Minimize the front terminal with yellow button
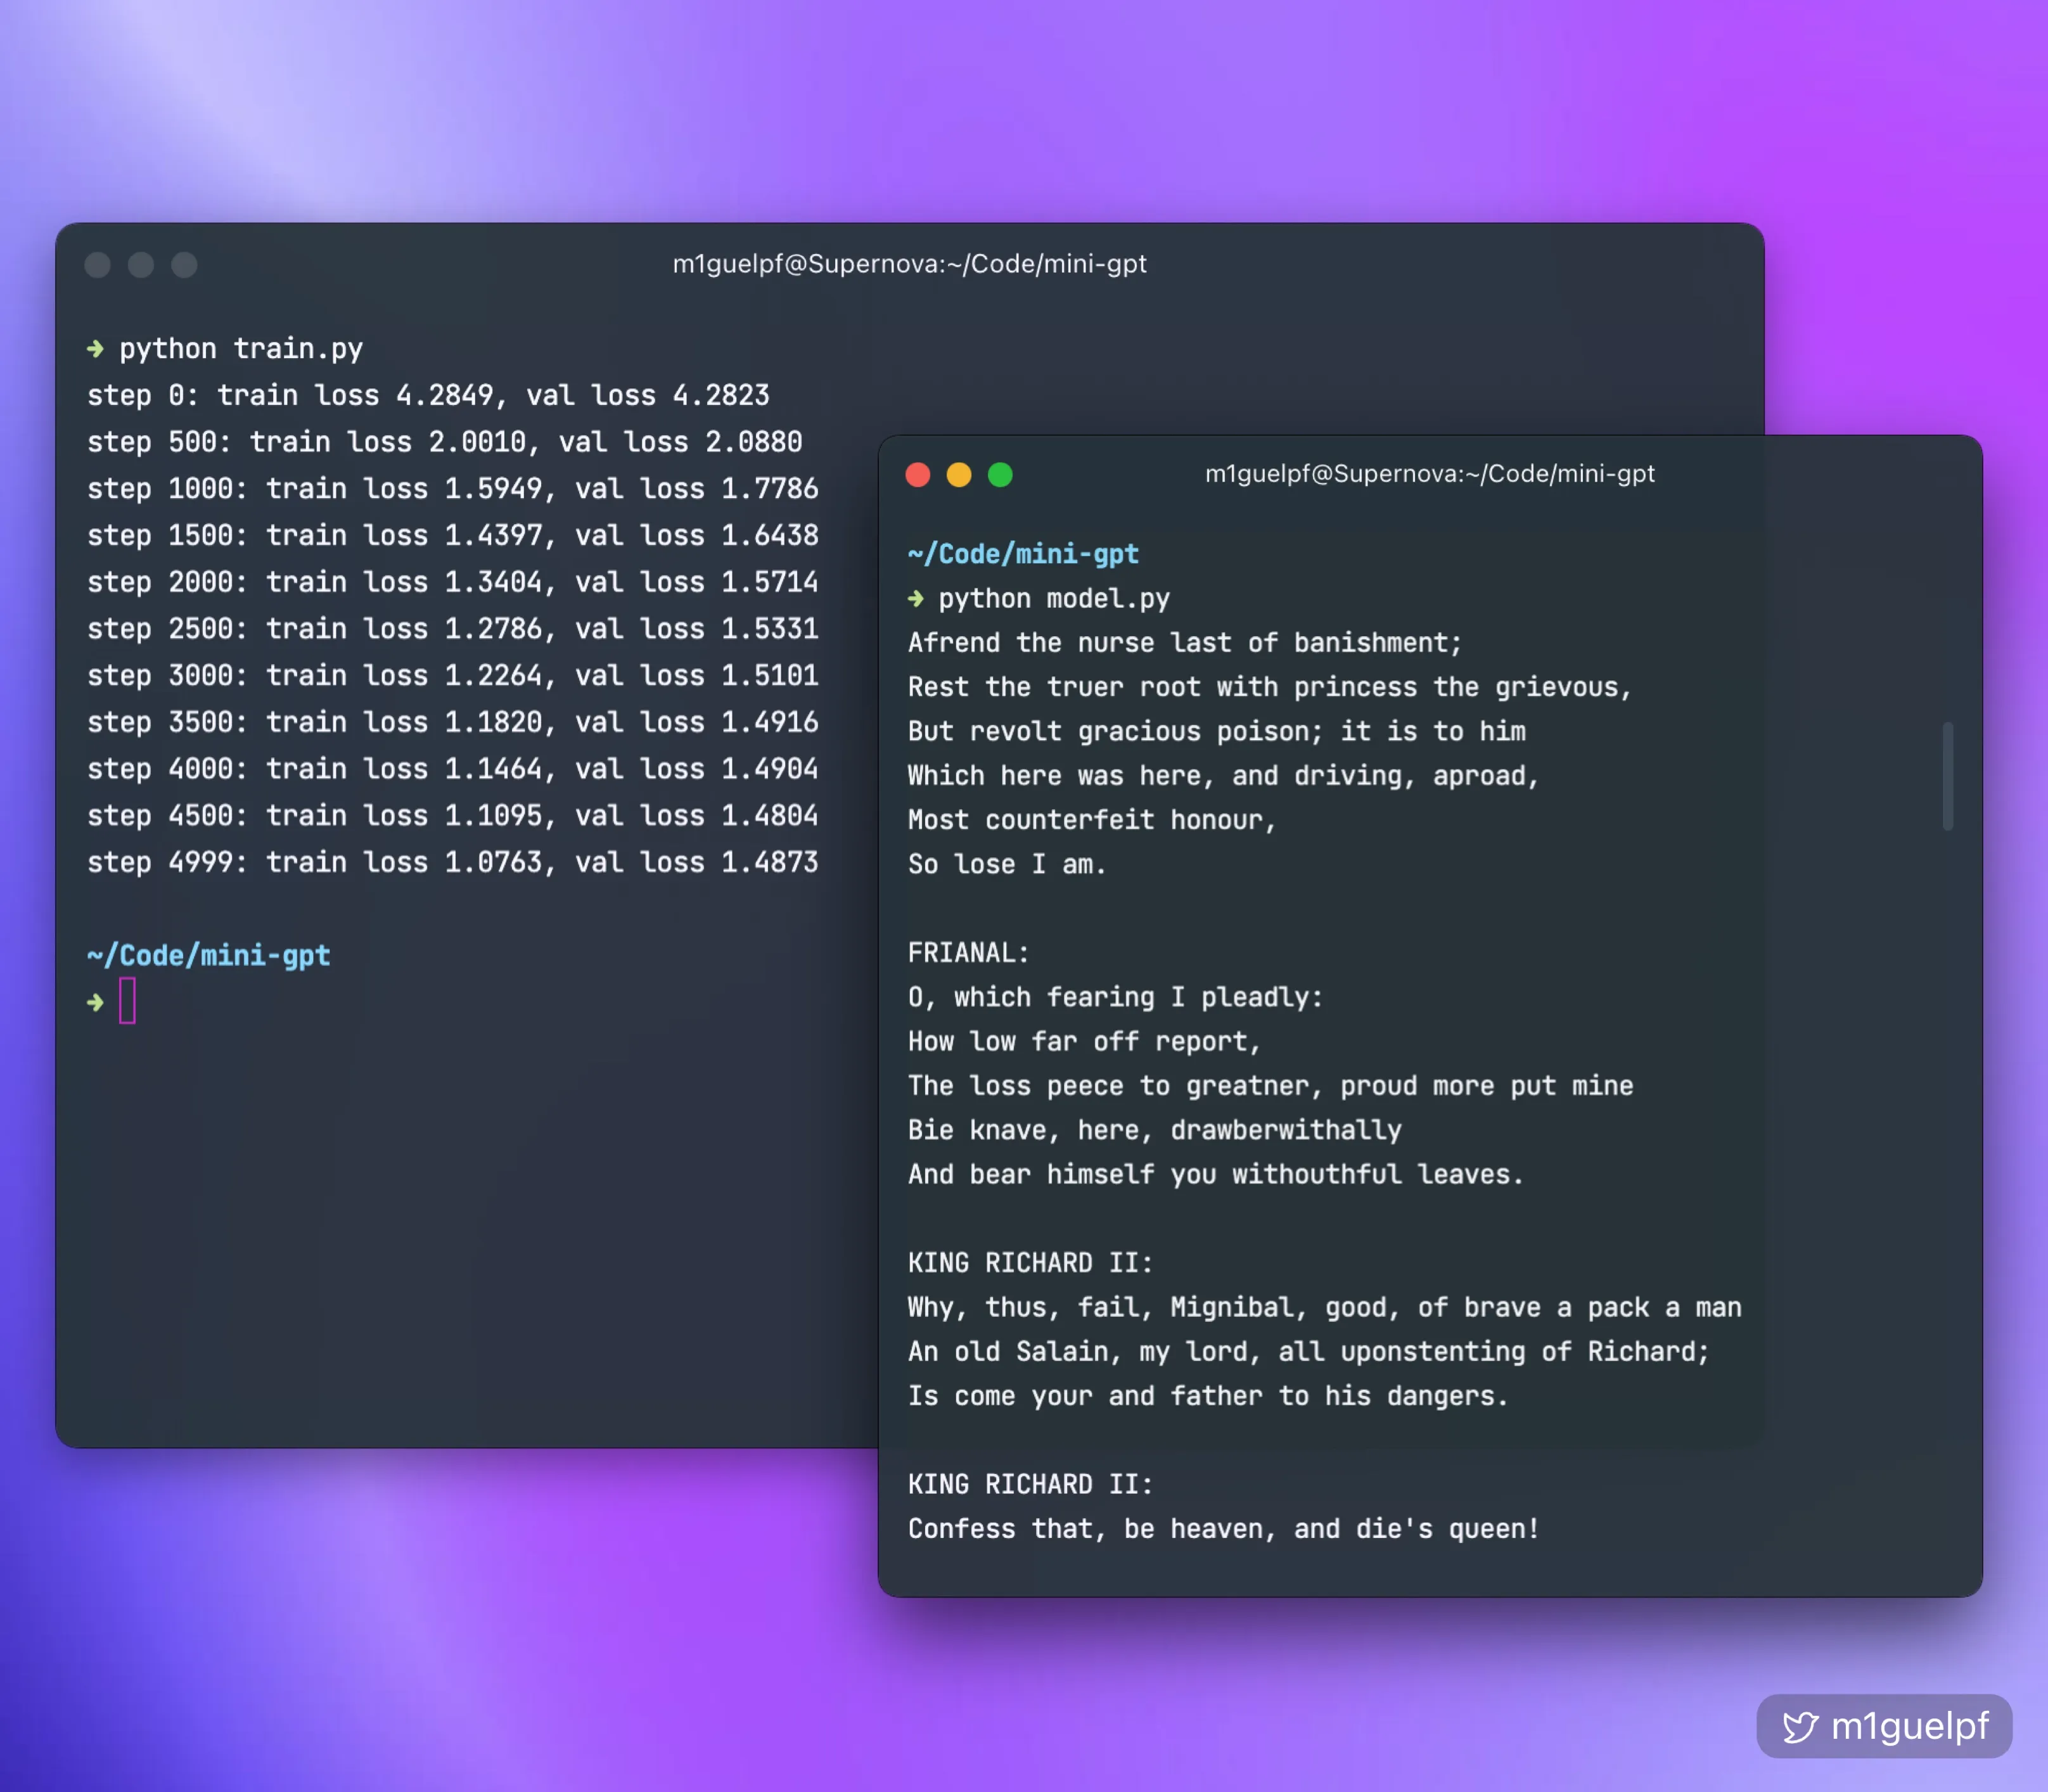Viewport: 2048px width, 1792px height. [x=958, y=475]
